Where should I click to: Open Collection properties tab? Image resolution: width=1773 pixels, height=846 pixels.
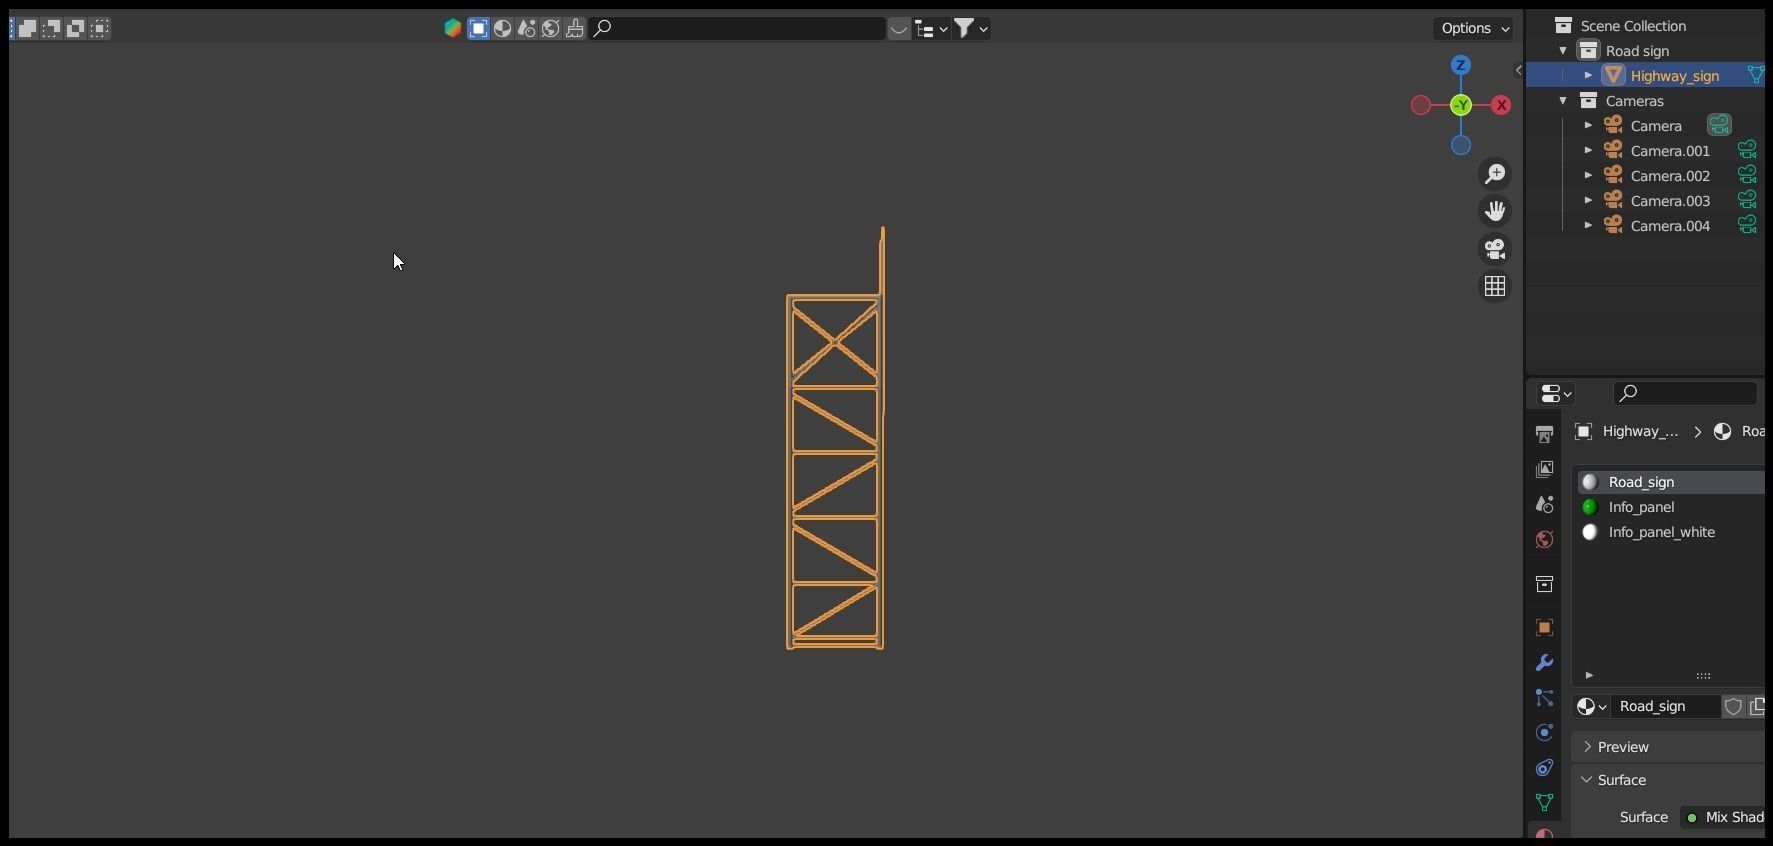coord(1545,584)
